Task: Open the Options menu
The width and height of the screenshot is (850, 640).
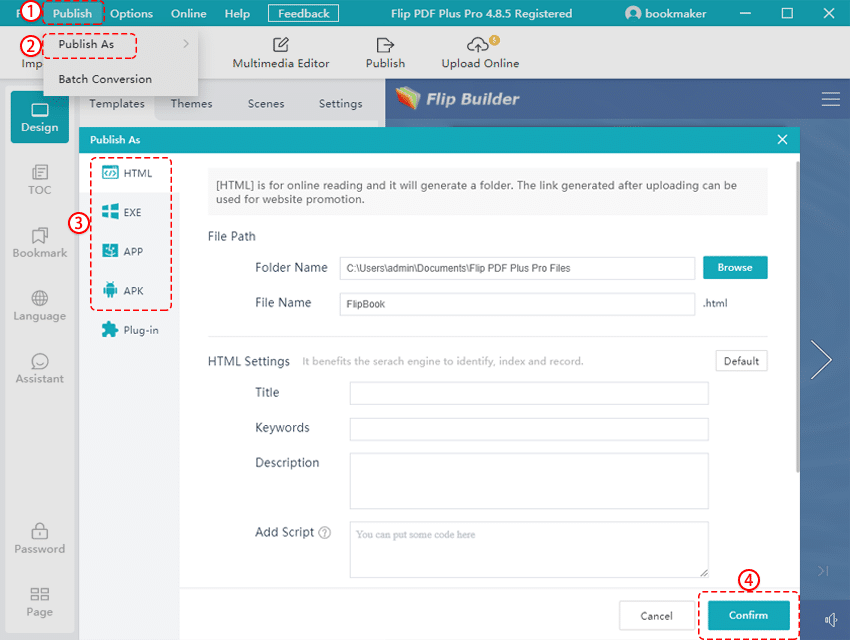Action: [131, 13]
